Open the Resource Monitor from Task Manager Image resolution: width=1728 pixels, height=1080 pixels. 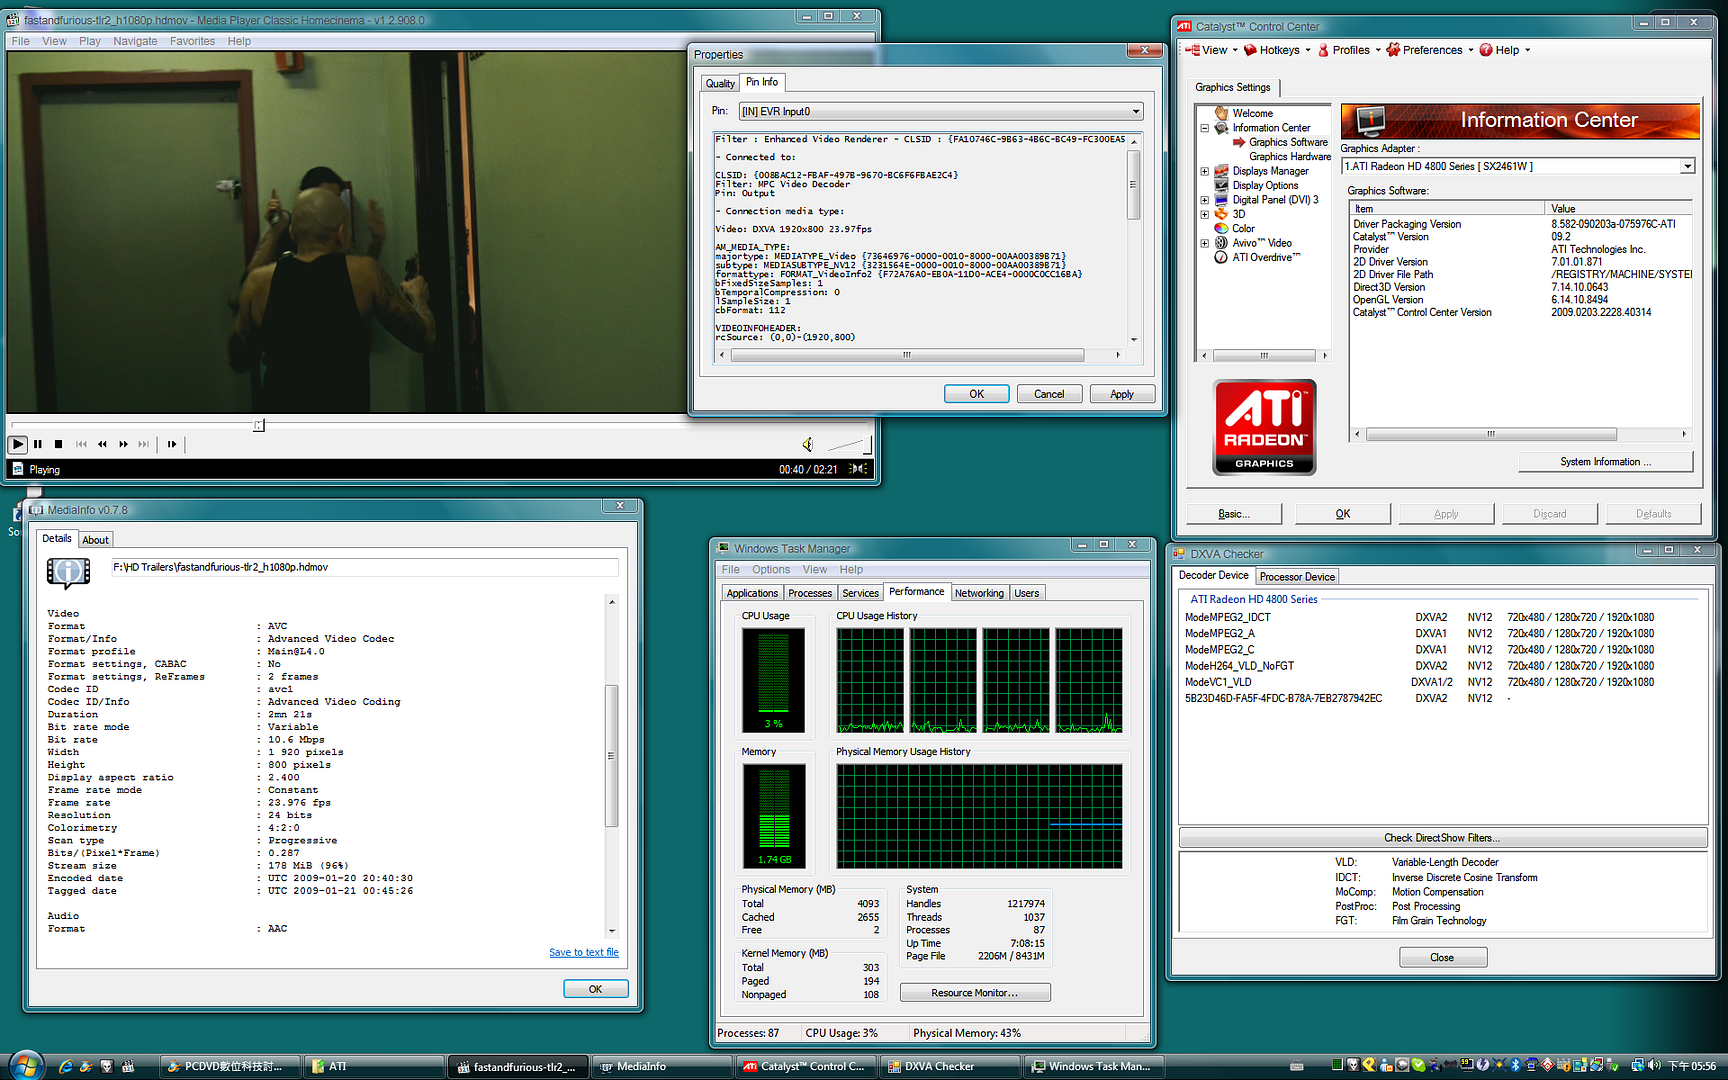[x=975, y=992]
